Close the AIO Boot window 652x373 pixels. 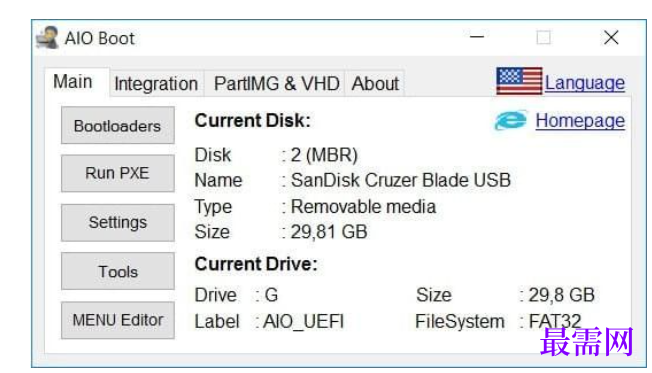coord(611,37)
